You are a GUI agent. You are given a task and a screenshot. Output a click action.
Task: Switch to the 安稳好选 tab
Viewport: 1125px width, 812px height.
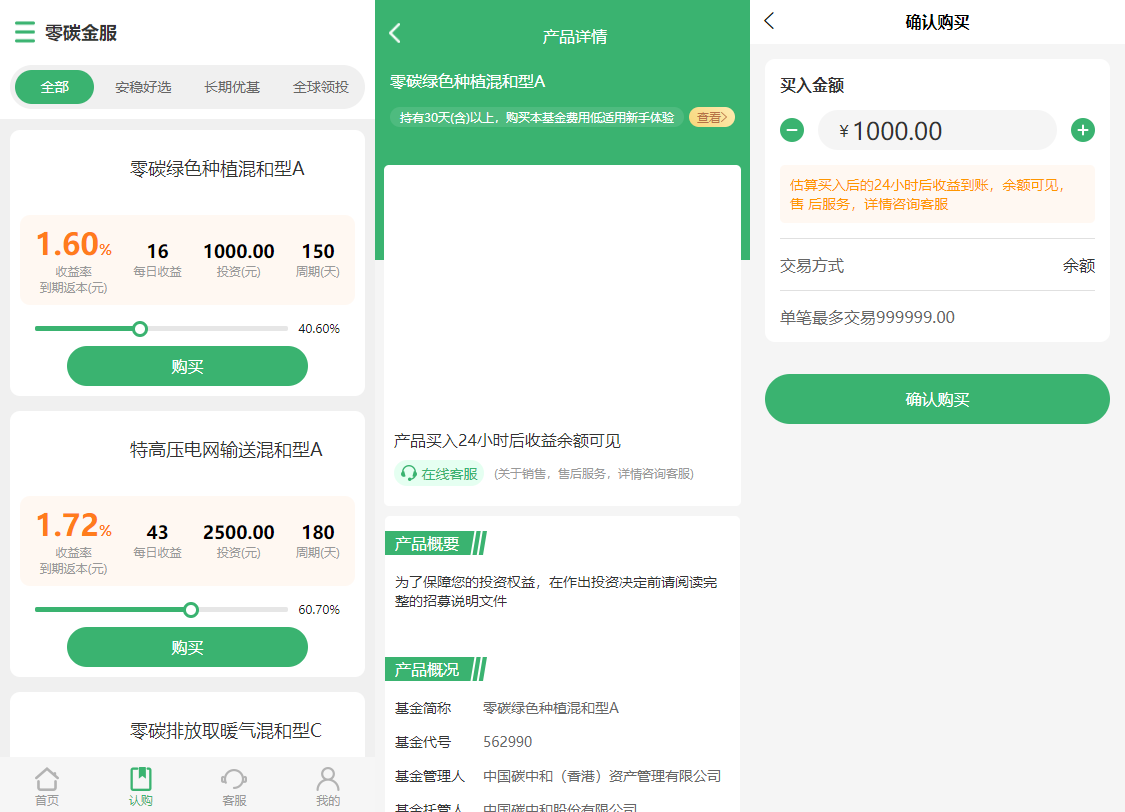pyautogui.click(x=143, y=87)
